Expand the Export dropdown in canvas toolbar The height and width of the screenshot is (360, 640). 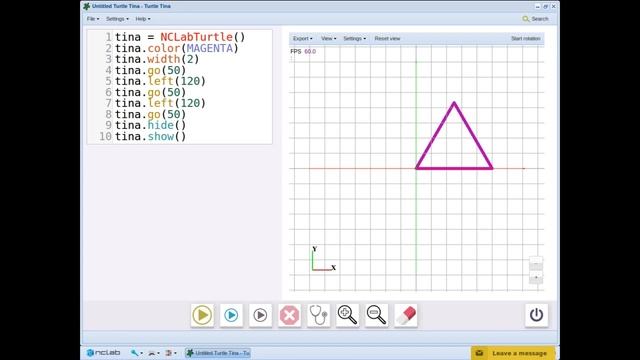(x=302, y=38)
